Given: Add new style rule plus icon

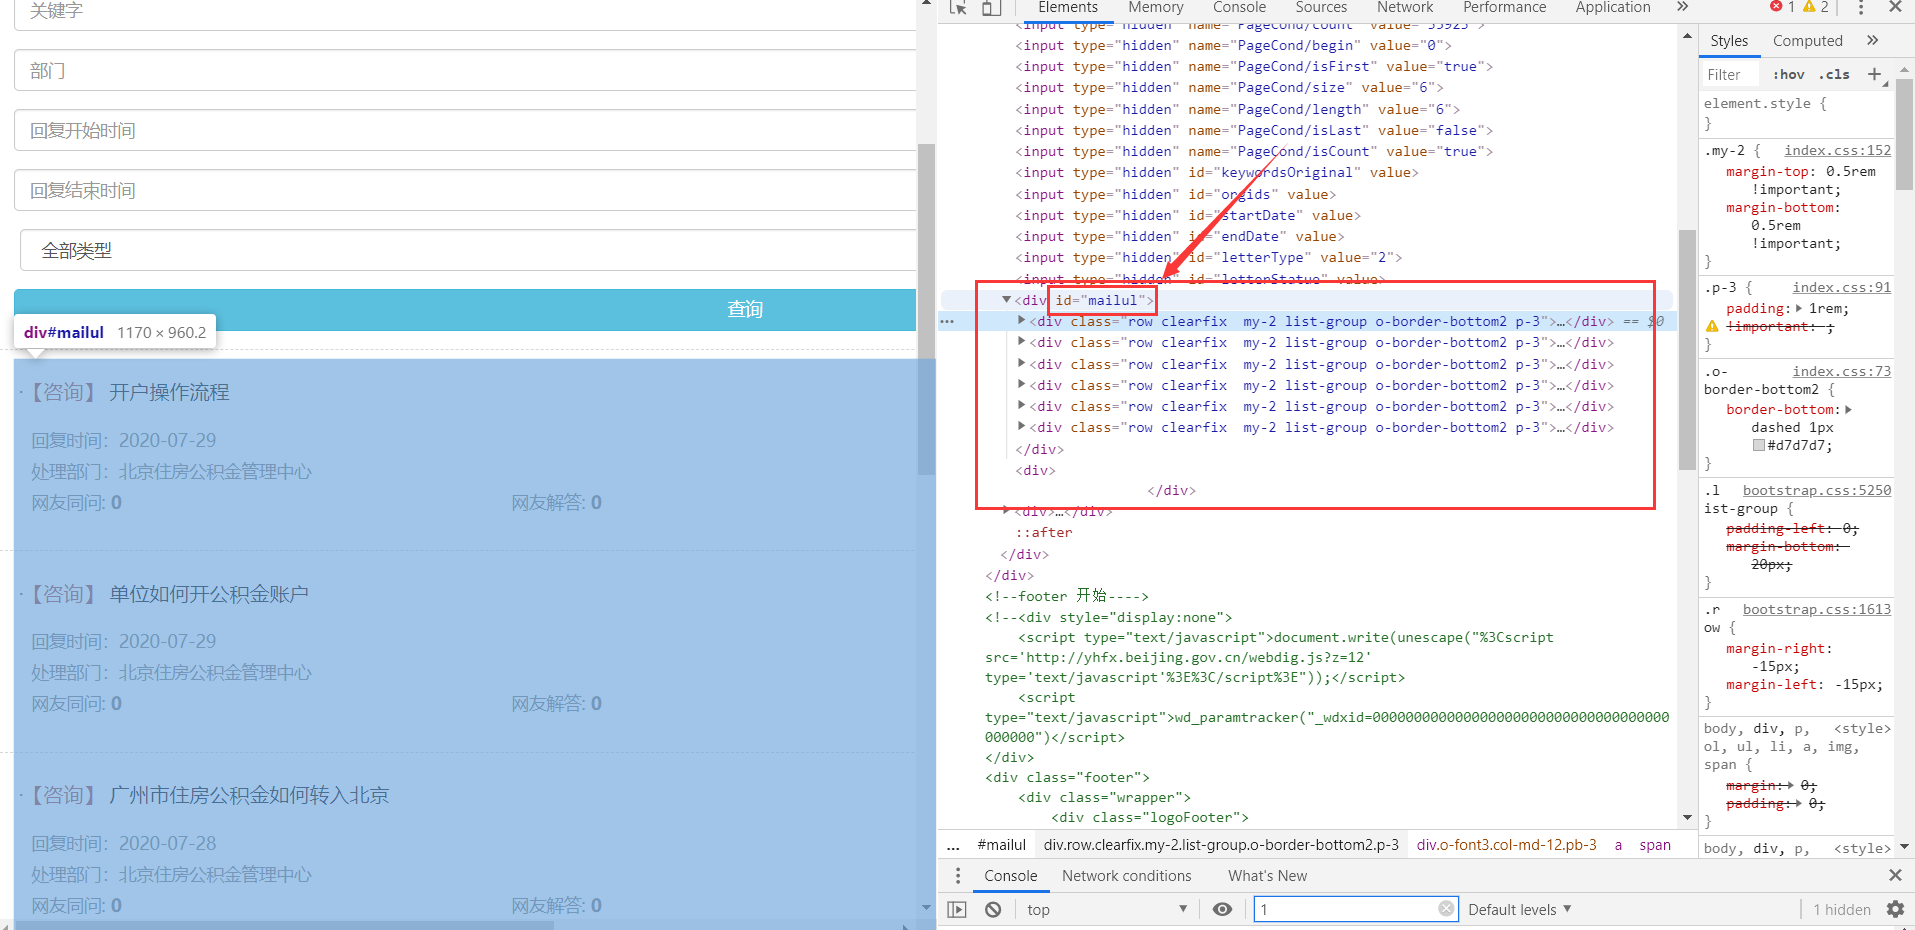Looking at the screenshot, I should click(x=1874, y=74).
